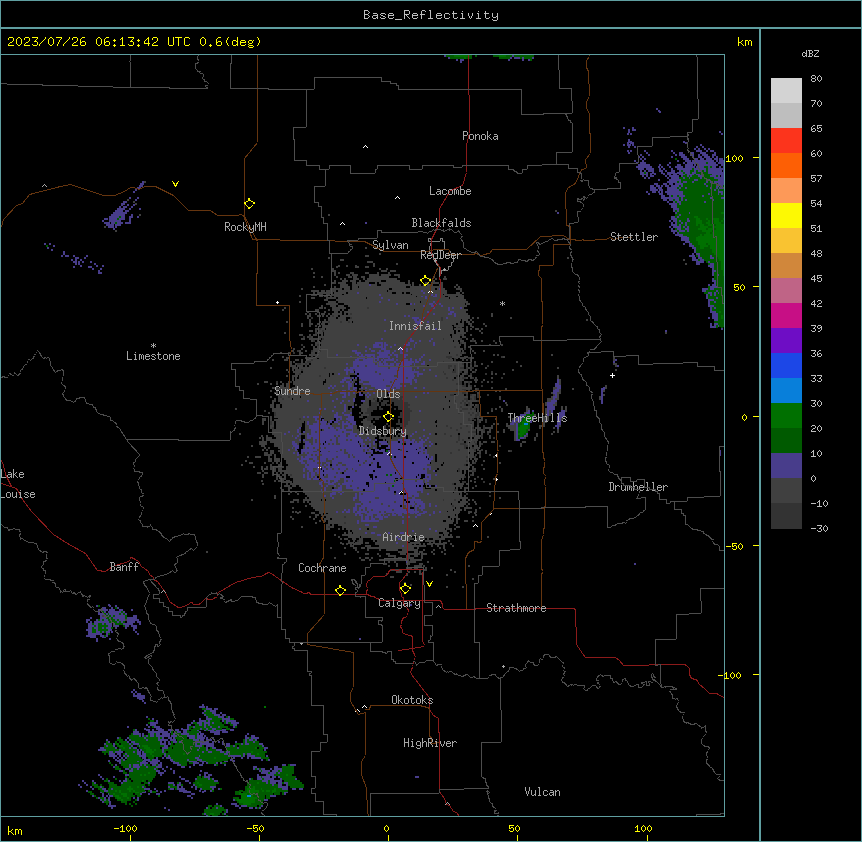
Task: Click the white 80 dBZ legend swatch
Action: pos(786,91)
